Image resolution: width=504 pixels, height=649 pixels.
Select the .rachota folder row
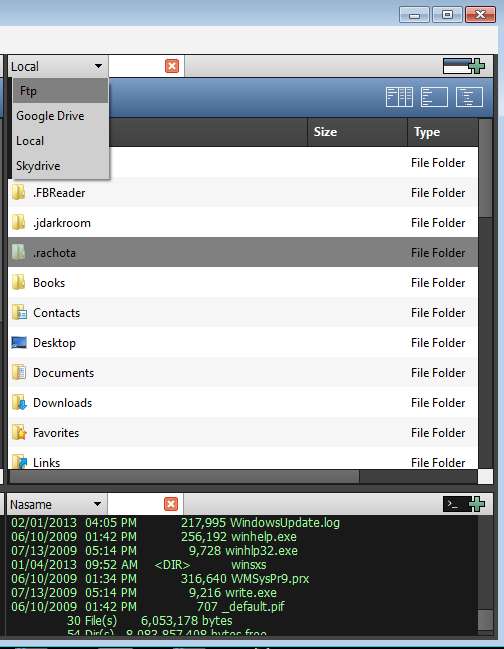[243, 252]
